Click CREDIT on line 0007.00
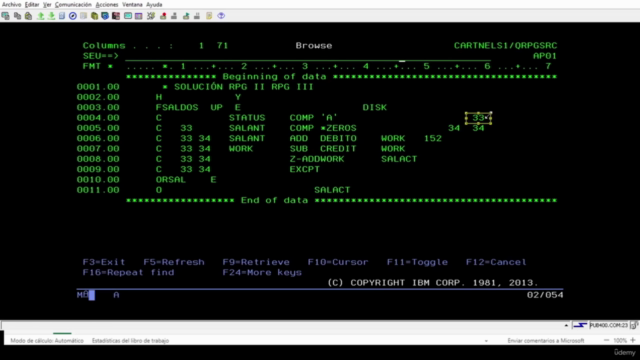 point(338,149)
